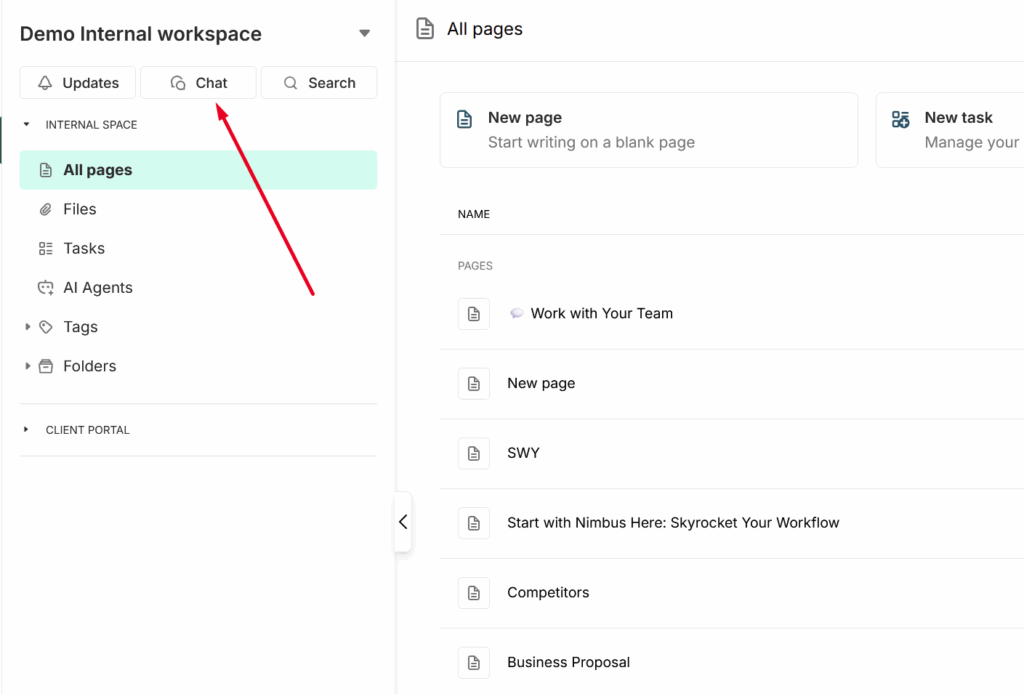
Task: Open the Work with Your Team page
Action: tap(601, 313)
